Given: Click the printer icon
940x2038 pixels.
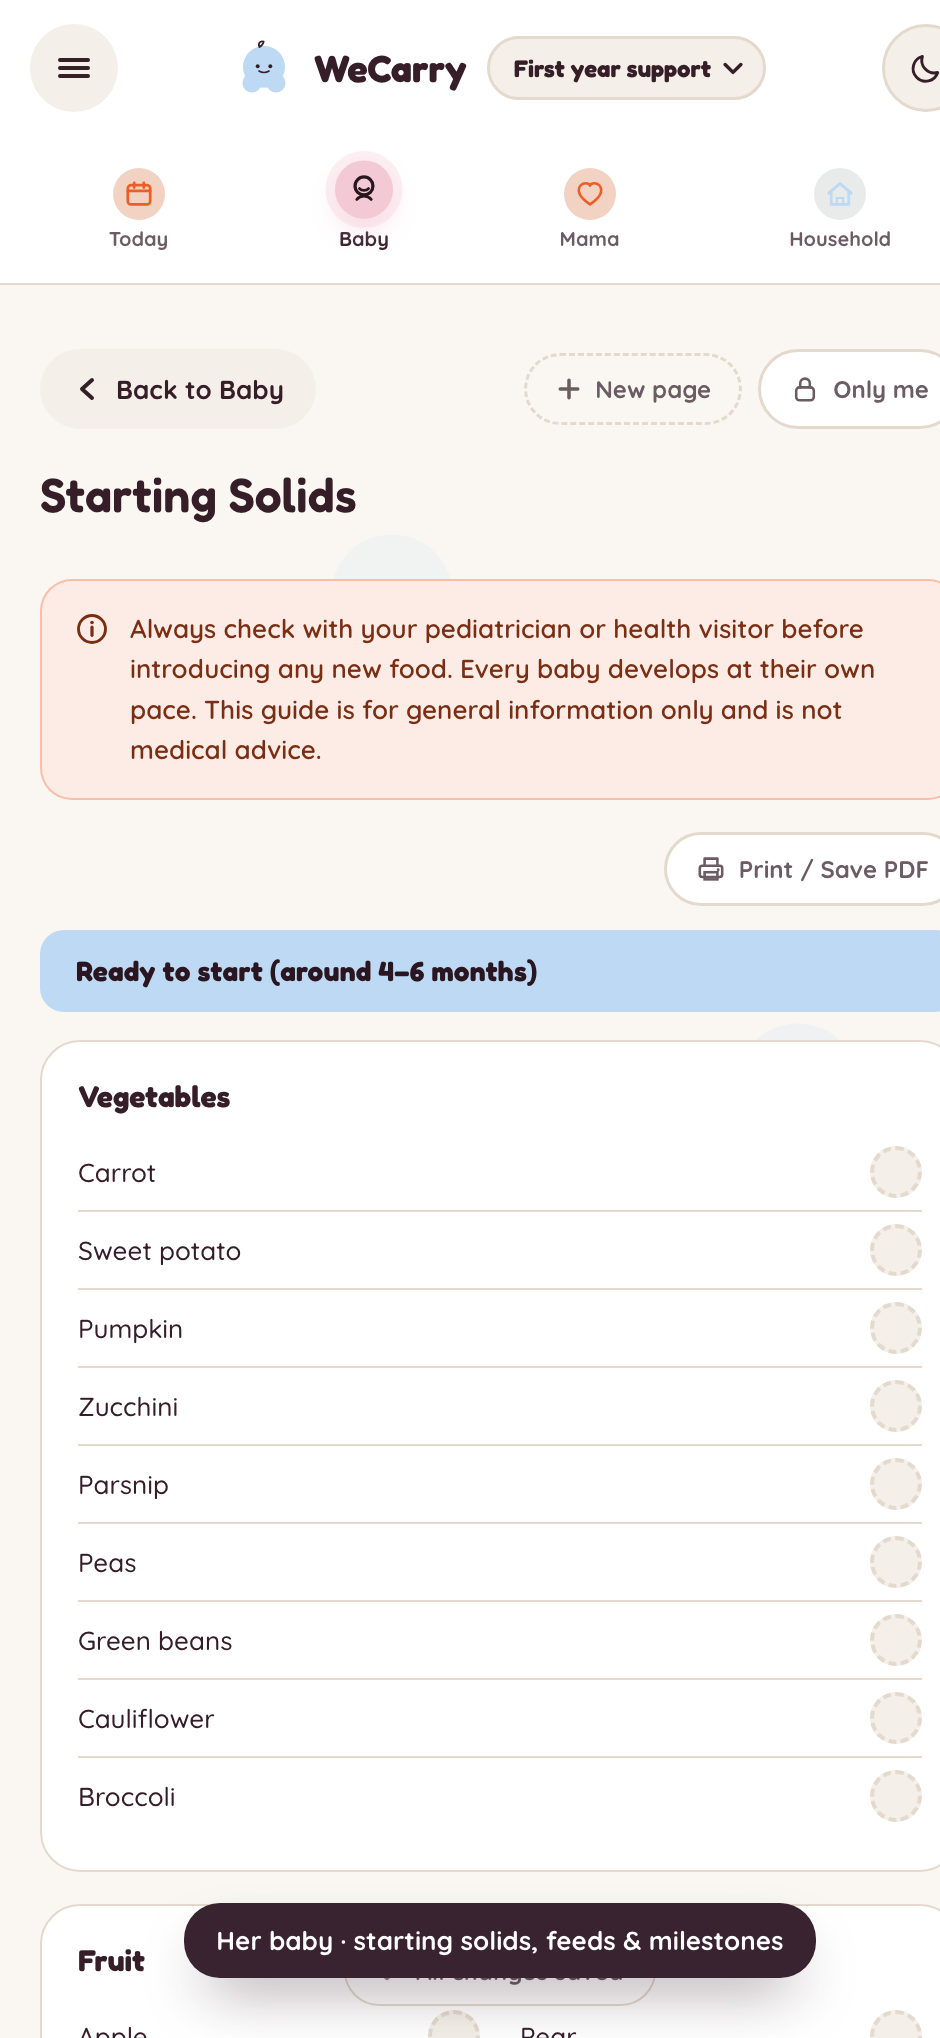Looking at the screenshot, I should tap(711, 869).
